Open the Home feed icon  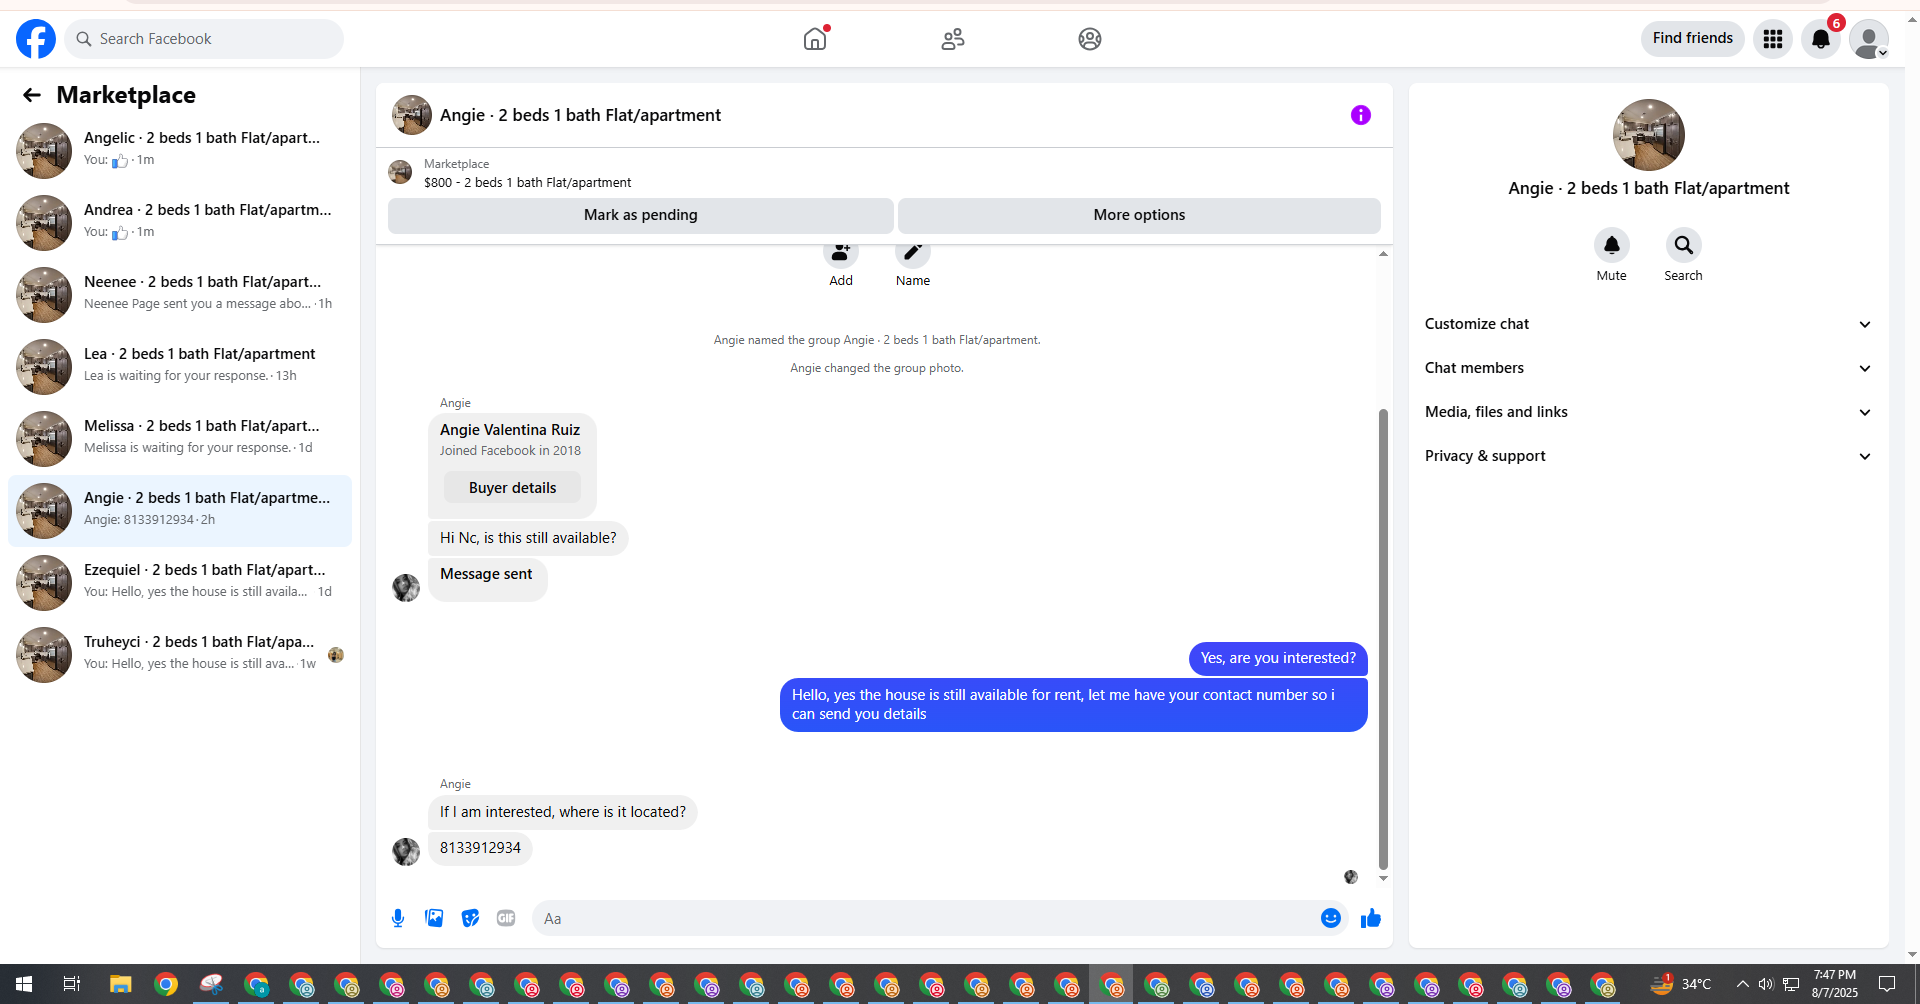point(815,39)
